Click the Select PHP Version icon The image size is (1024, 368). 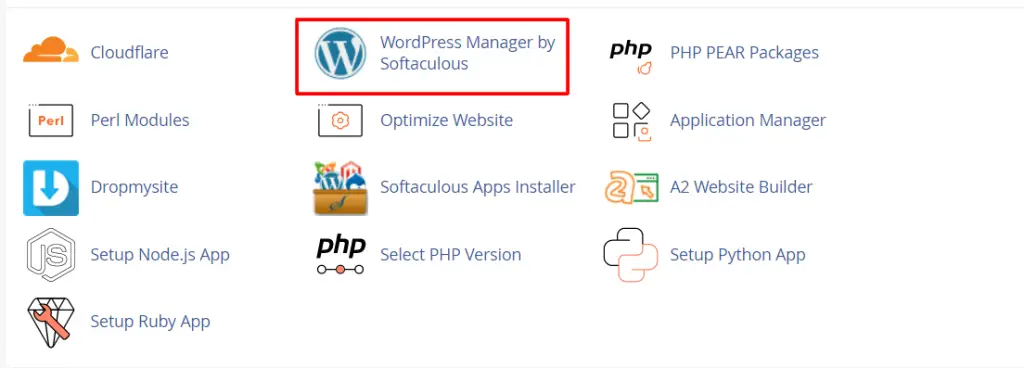pos(340,255)
